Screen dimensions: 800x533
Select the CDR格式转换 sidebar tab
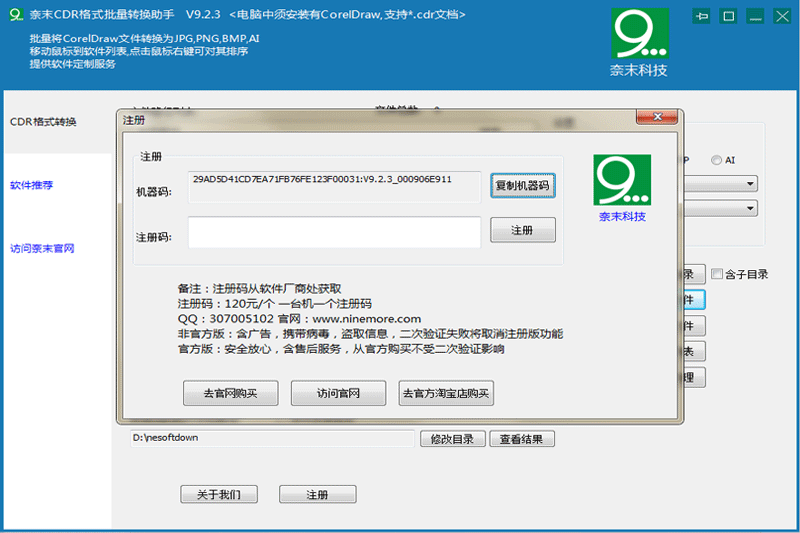click(x=43, y=122)
